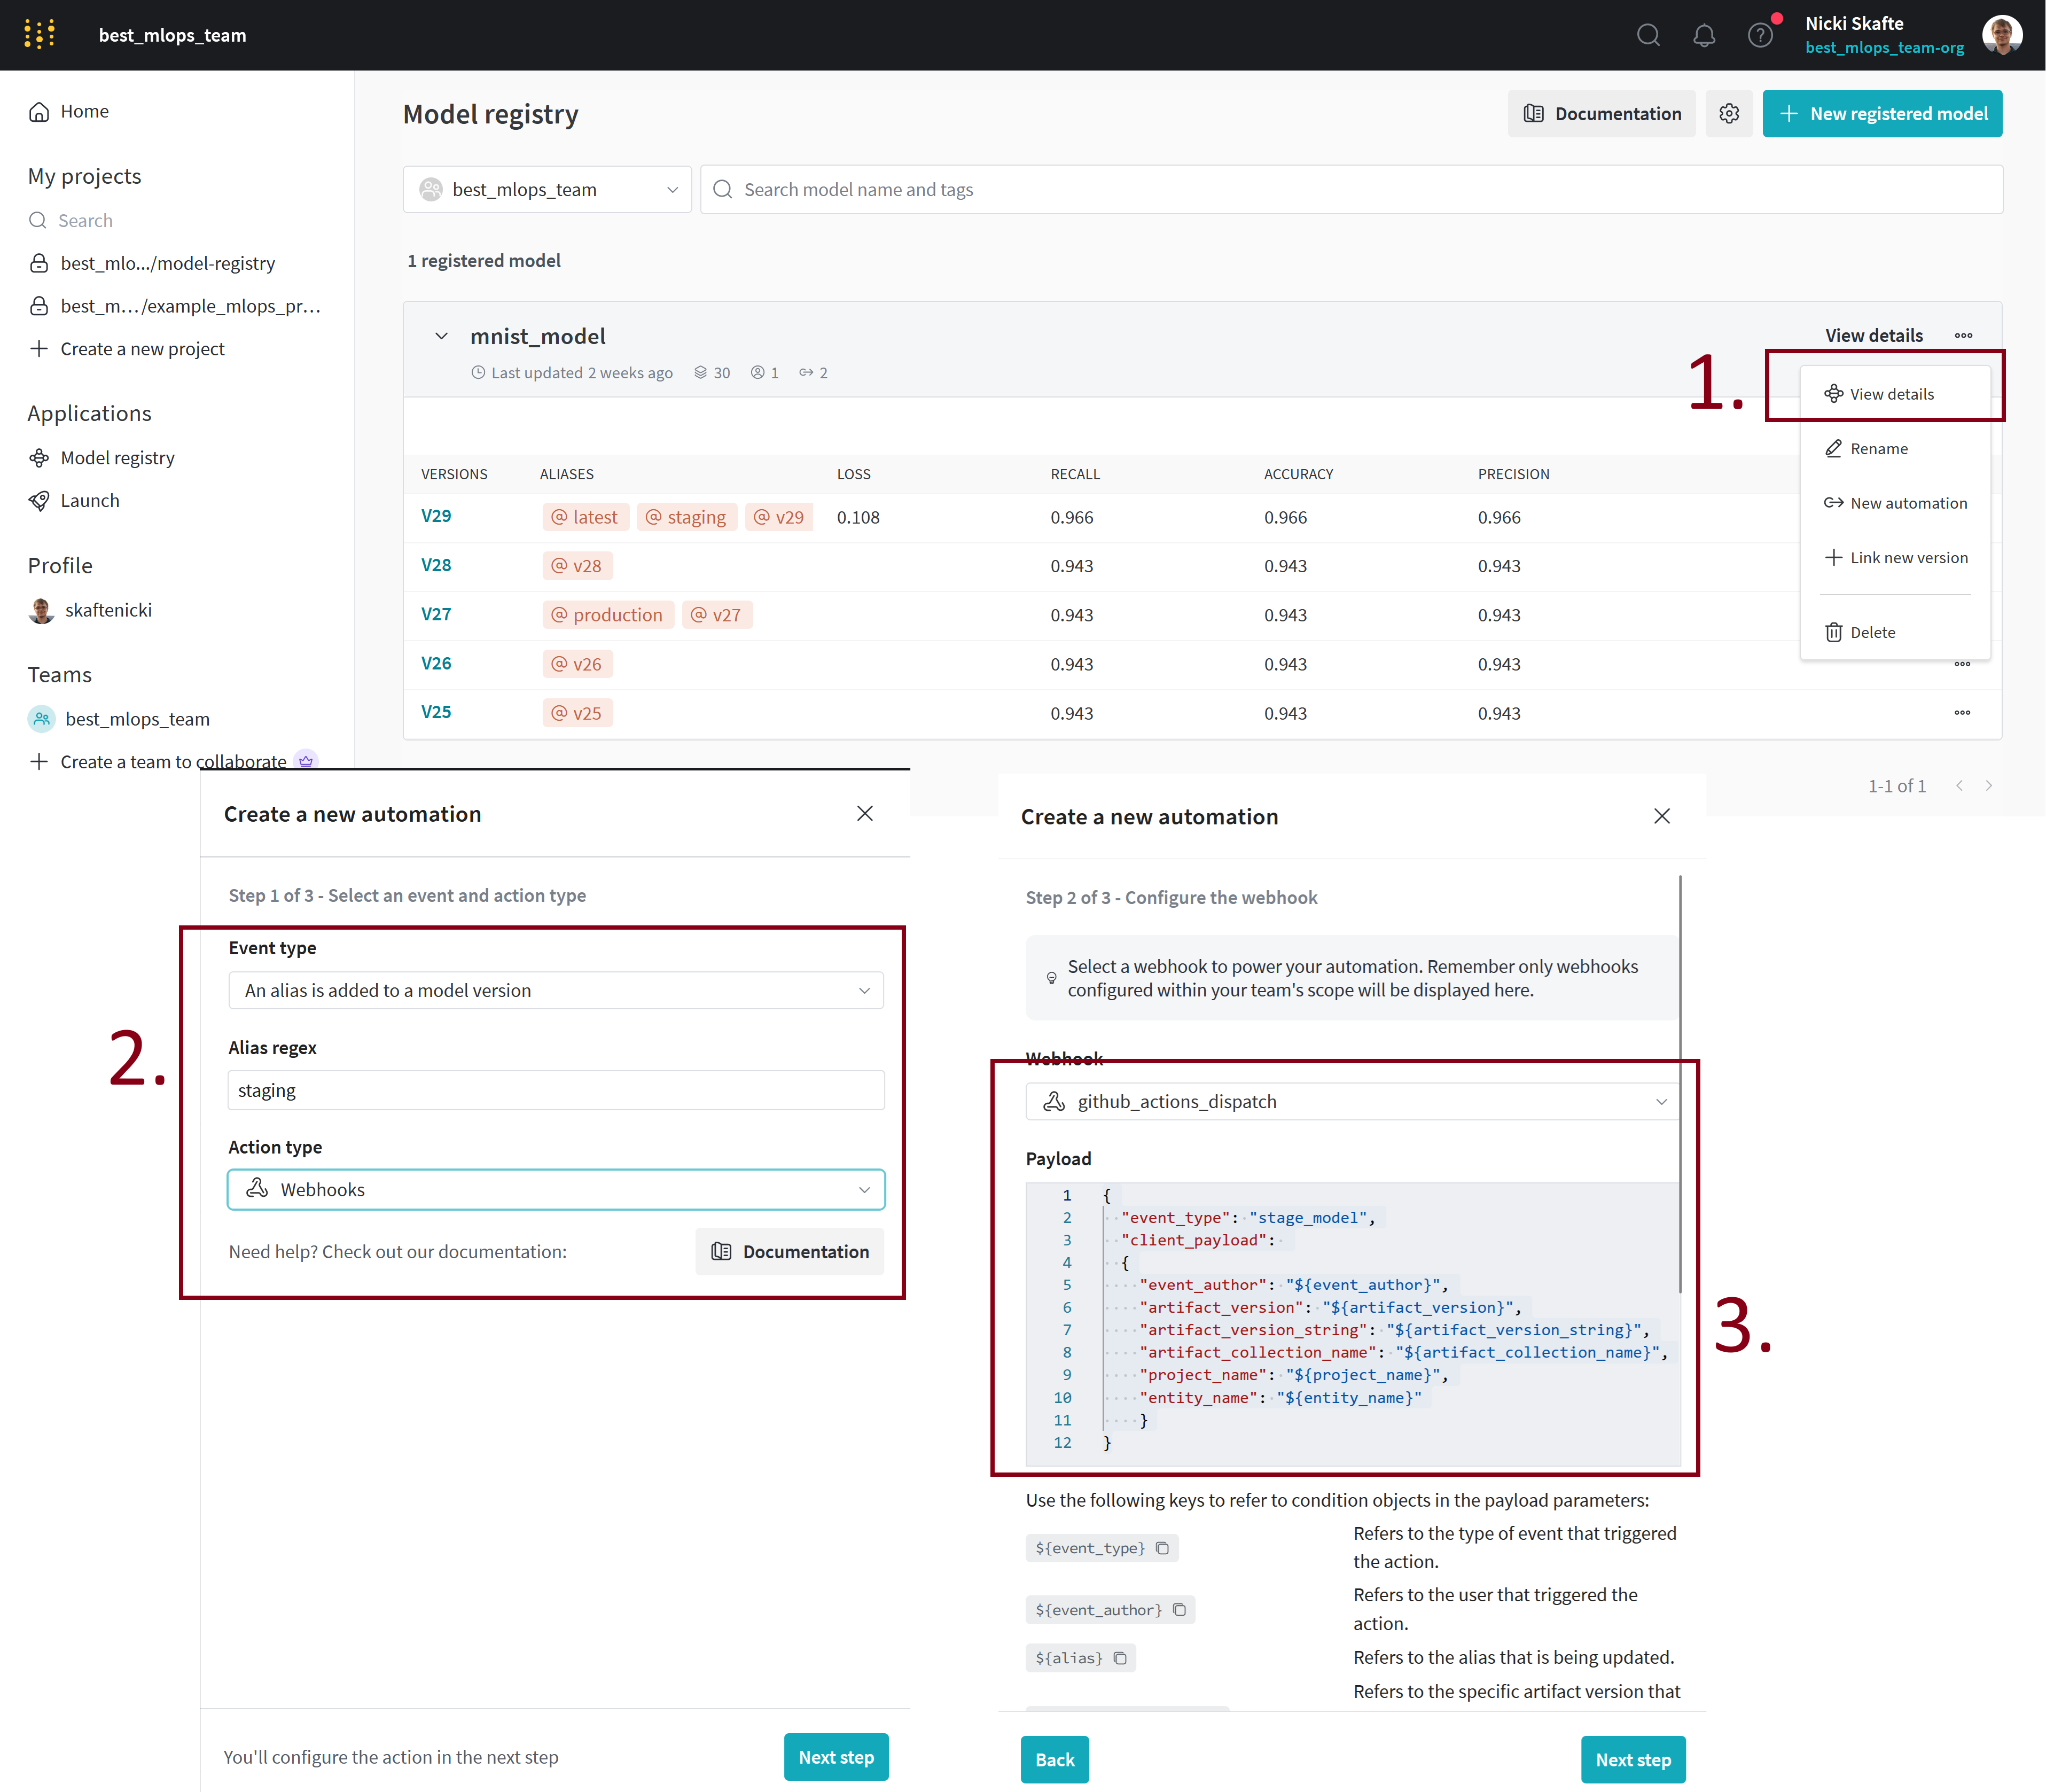Screen dimensions: 2046x1792
Task: Choose Delete in the context menu
Action: (x=1872, y=632)
